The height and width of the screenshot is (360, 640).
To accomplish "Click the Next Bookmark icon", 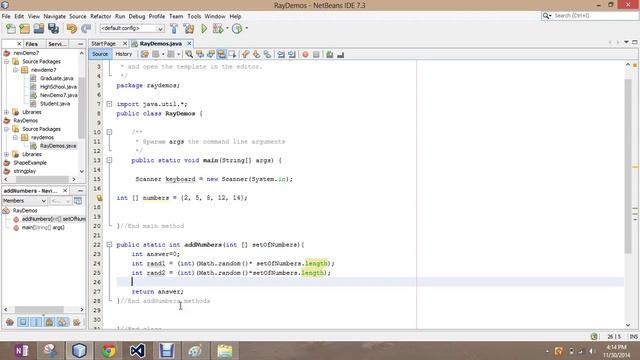I will (x=256, y=54).
